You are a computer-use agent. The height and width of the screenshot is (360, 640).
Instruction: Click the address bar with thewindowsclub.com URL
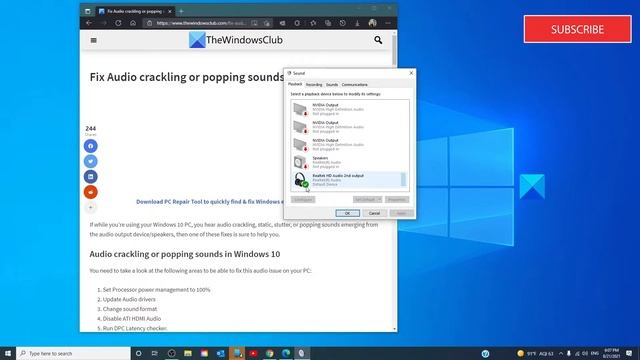coord(200,23)
